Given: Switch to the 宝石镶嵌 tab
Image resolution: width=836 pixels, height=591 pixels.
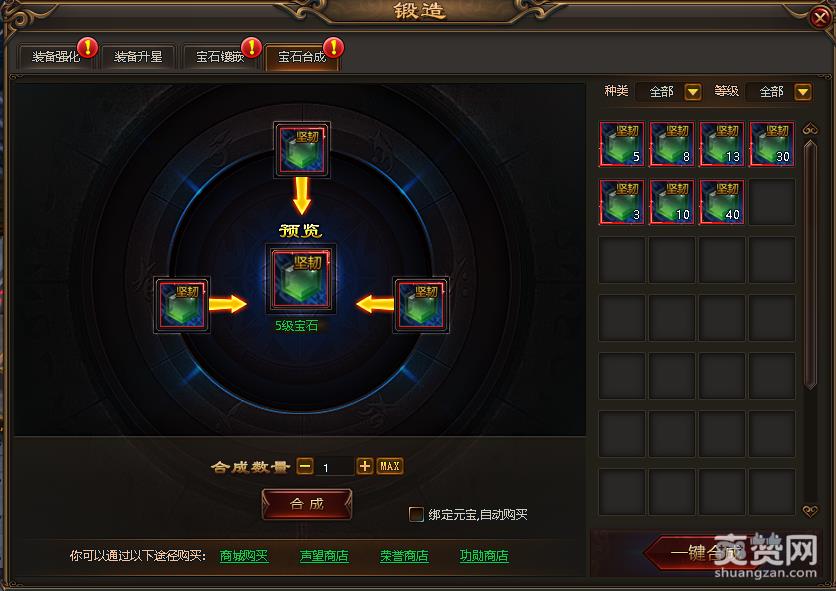Looking at the screenshot, I should (220, 57).
